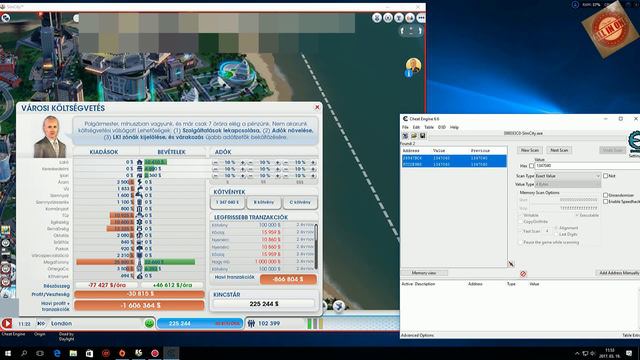The height and width of the screenshot is (360, 640).
Task: Open Task View from the taskbar
Action: [x=40, y=353]
